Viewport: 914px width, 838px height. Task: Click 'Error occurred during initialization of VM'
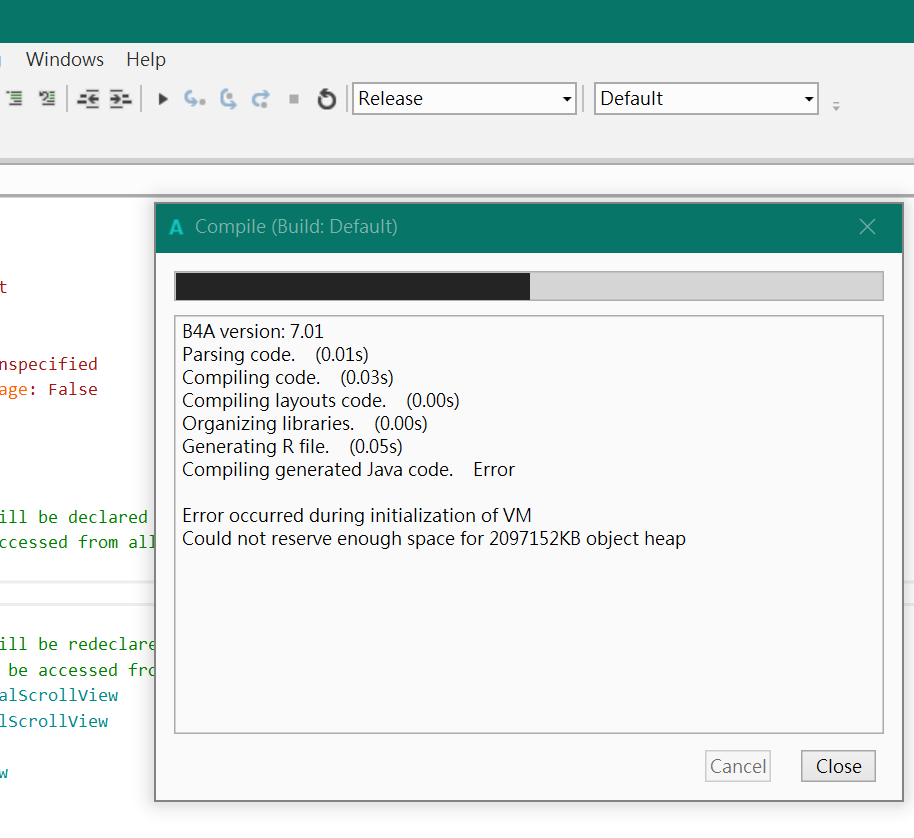point(356,515)
